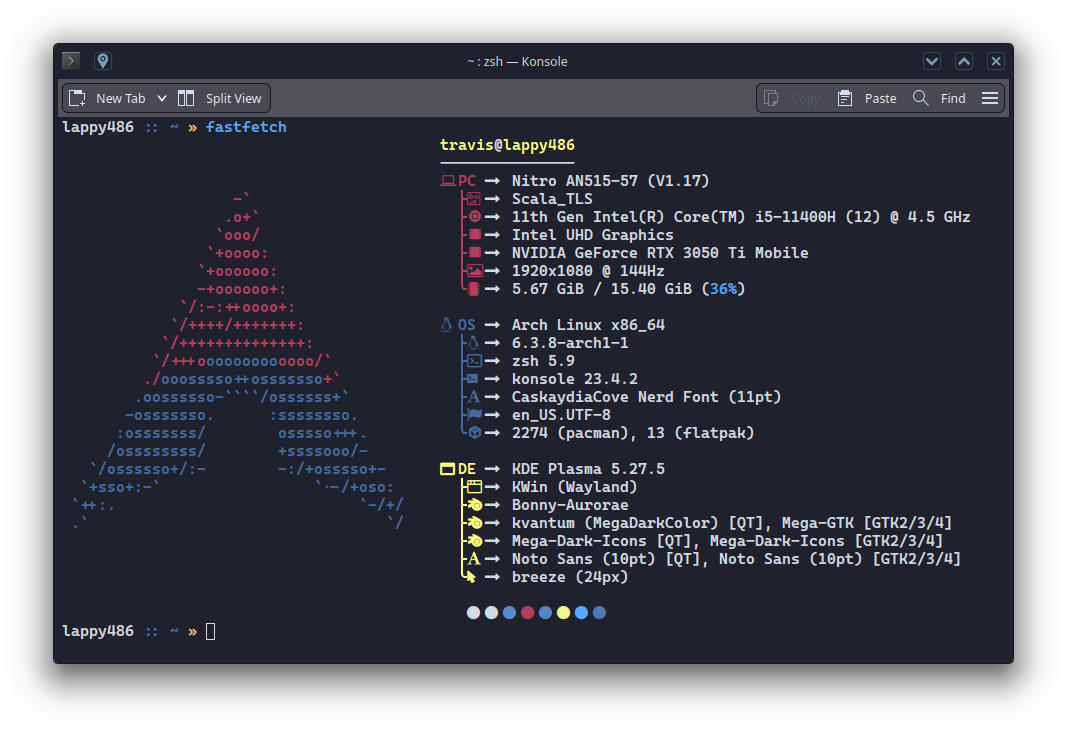
Task: Open the terminal app menu icon in the title bar
Action: 71,61
